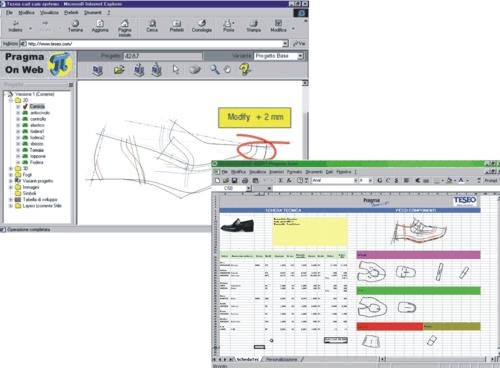This screenshot has height=368, width=500.
Task: Click the browser address bar URL field
Action: pyautogui.click(x=153, y=44)
